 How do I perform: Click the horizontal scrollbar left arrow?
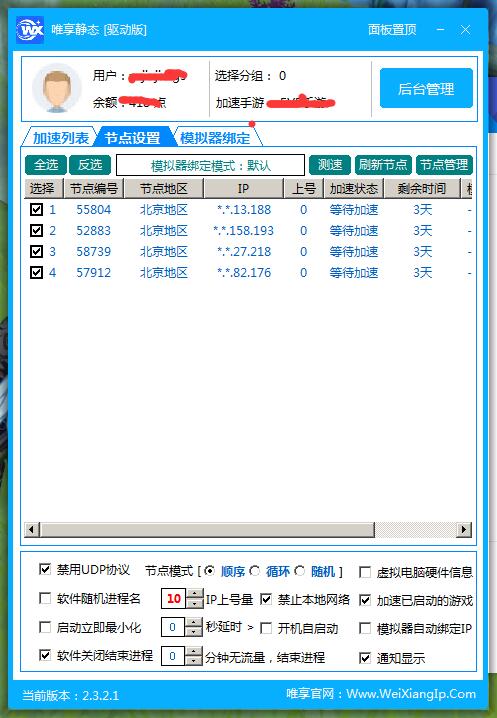click(31, 529)
